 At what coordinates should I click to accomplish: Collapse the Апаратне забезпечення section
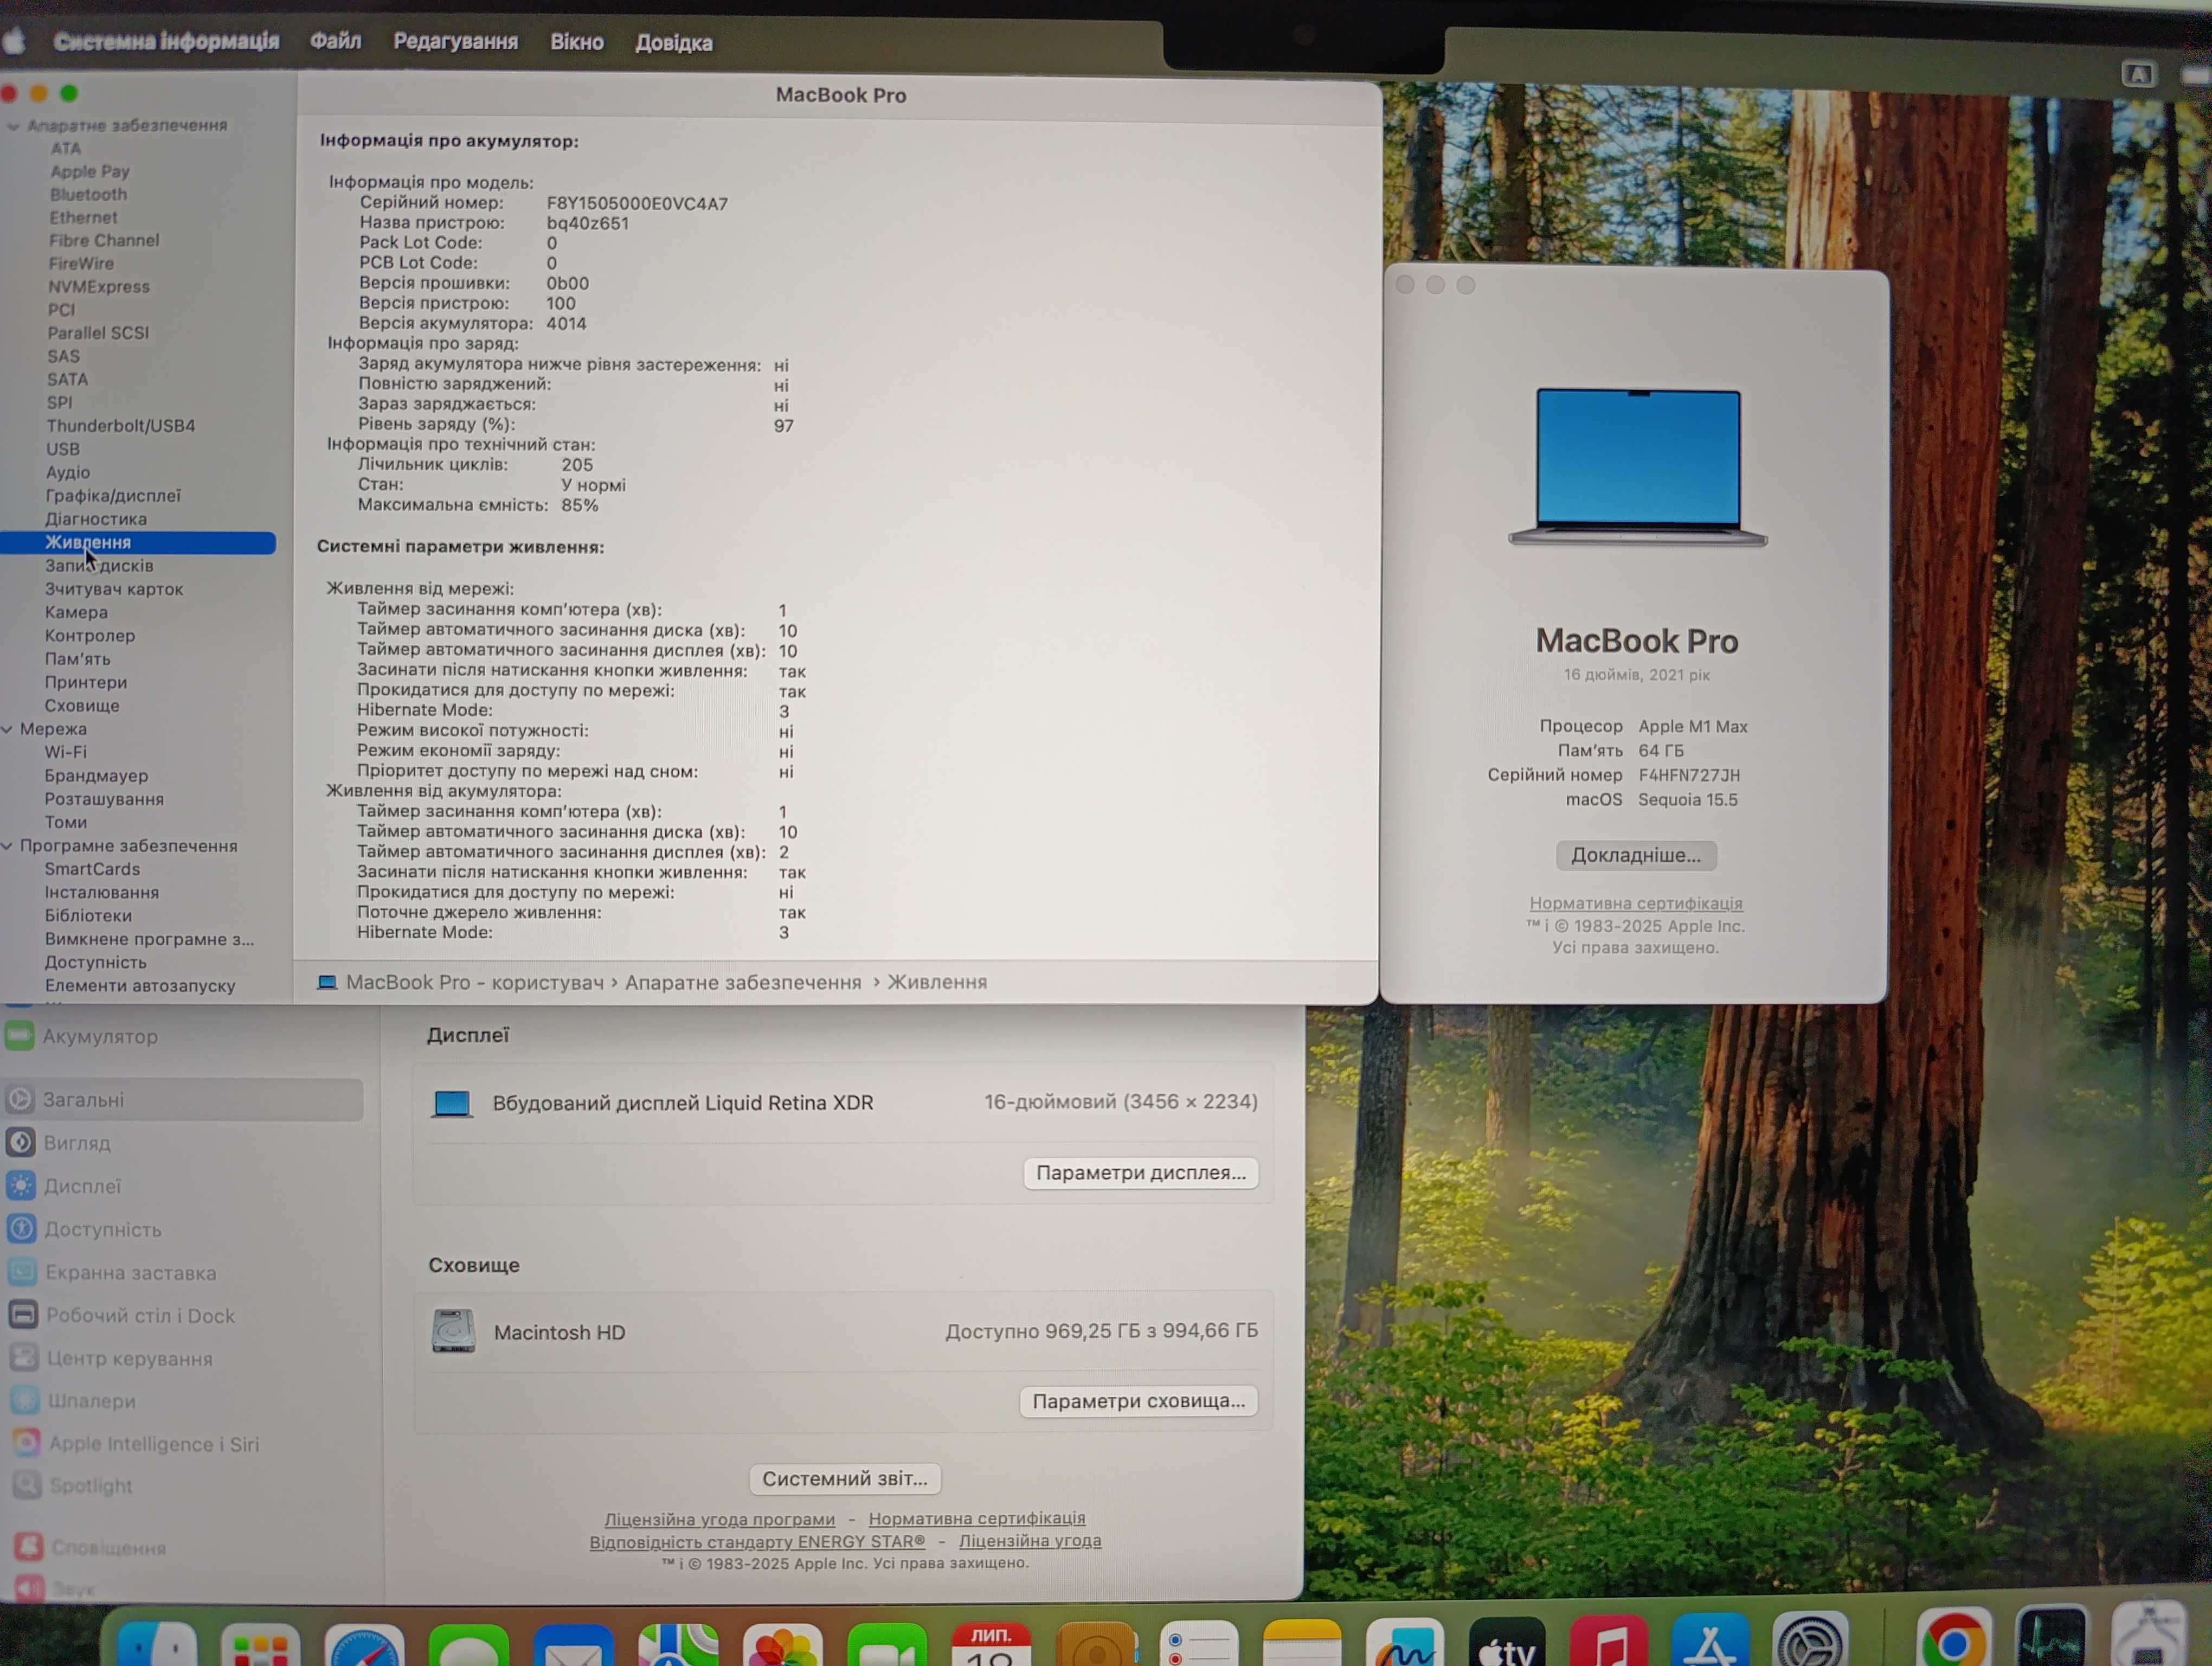click(x=13, y=126)
